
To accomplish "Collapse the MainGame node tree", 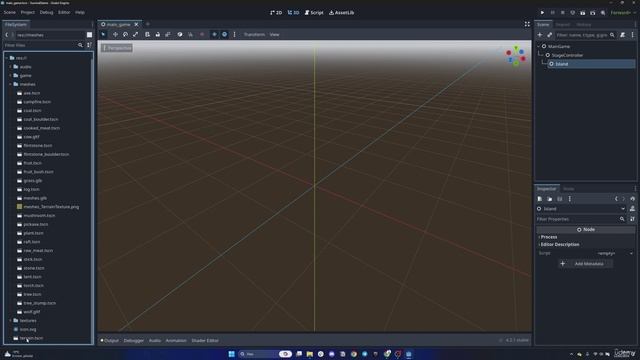I will [x=538, y=47].
